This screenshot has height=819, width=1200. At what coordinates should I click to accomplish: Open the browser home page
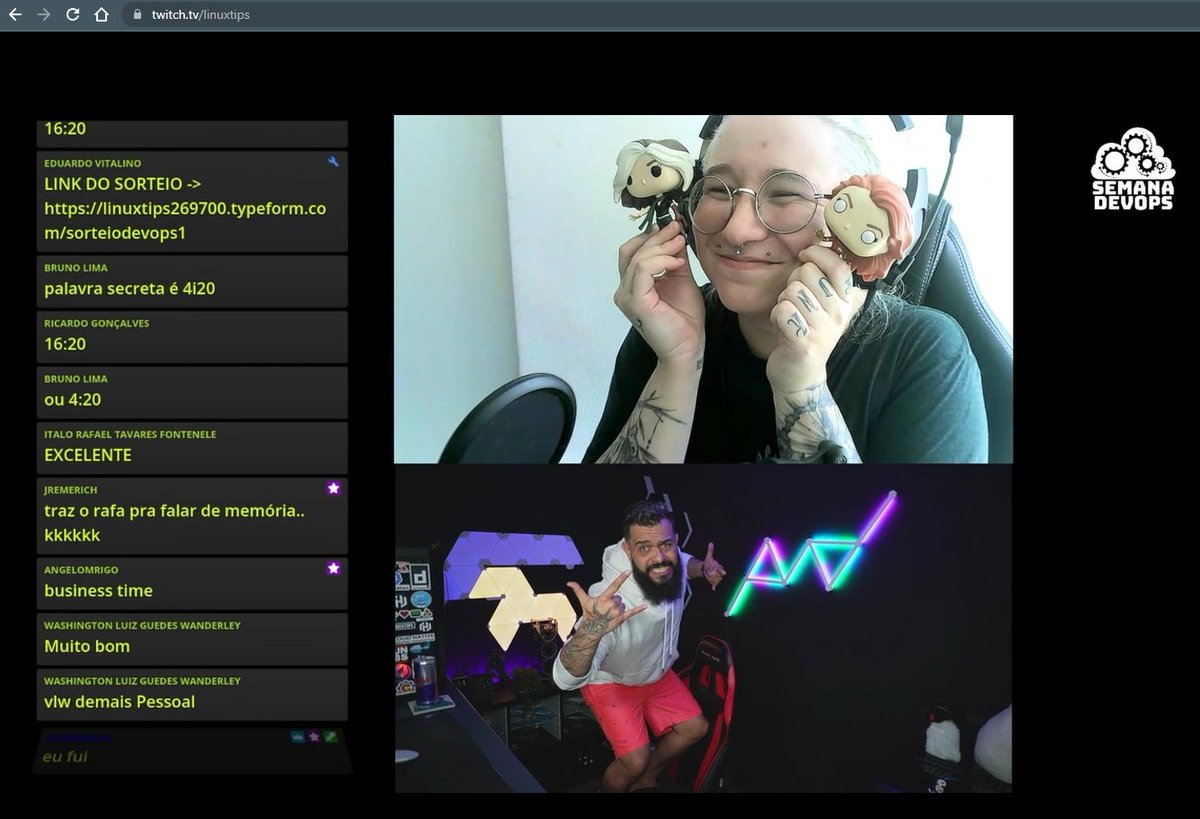[101, 15]
